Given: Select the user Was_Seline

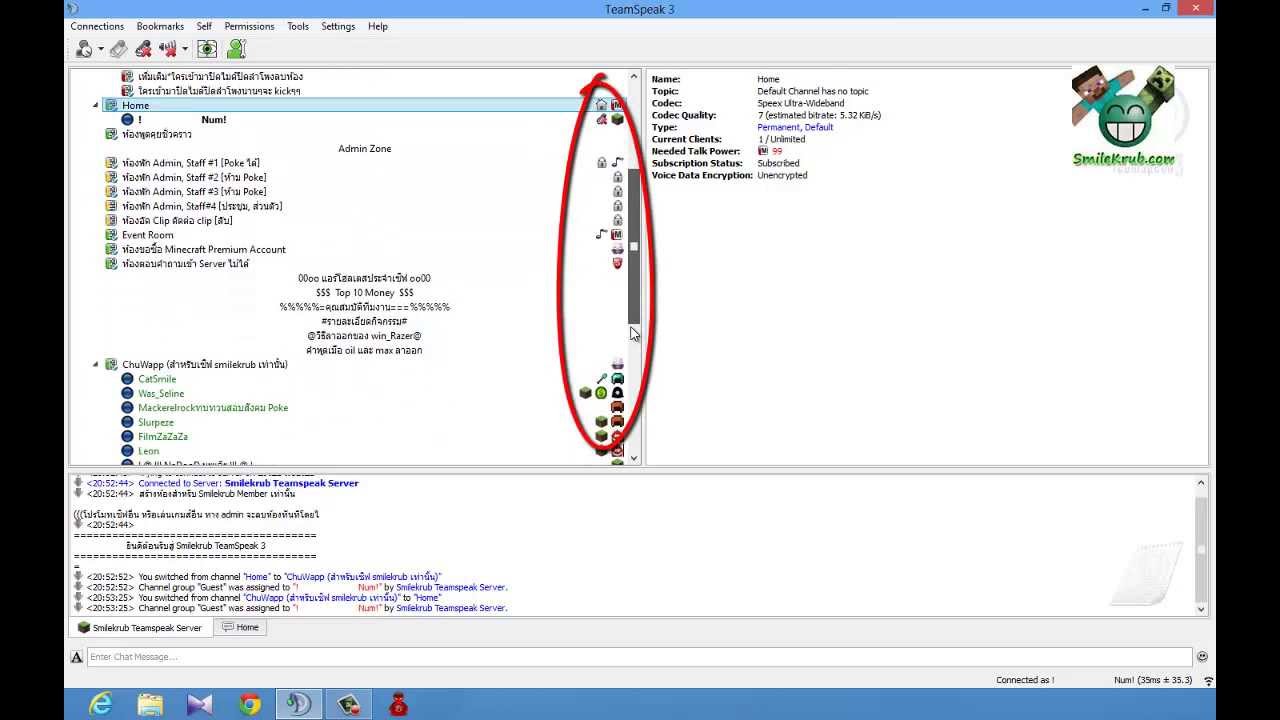Looking at the screenshot, I should tap(161, 394).
